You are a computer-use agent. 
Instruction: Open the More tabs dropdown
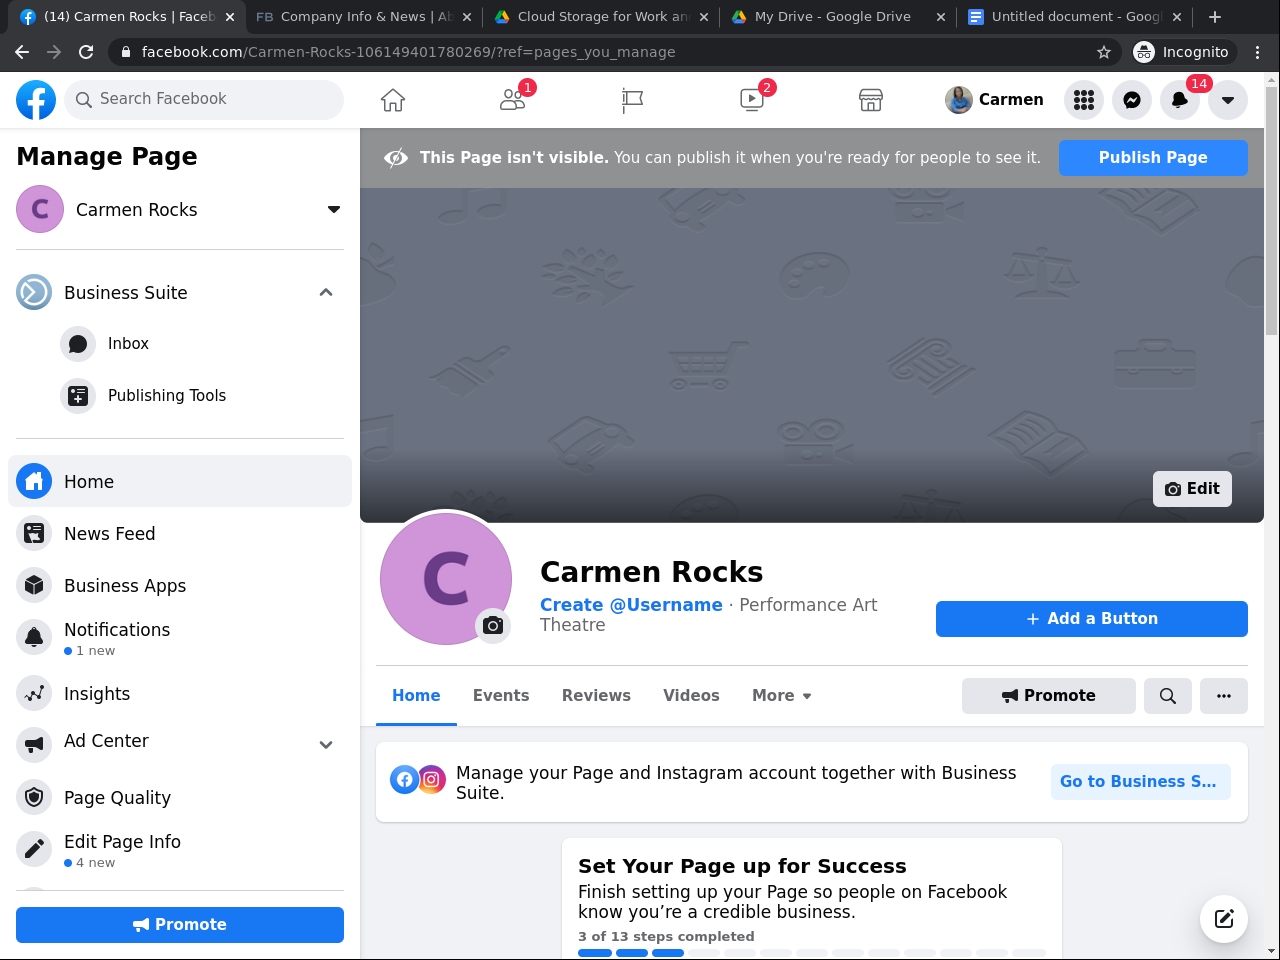[782, 695]
